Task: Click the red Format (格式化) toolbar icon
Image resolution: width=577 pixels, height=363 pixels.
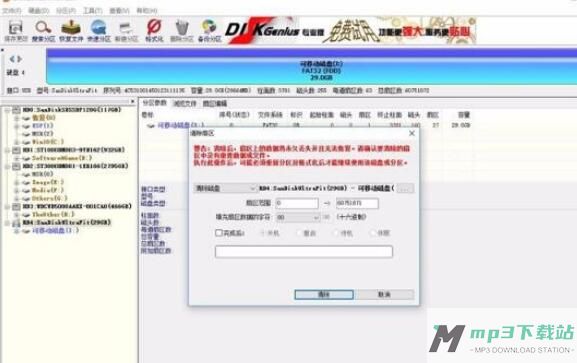Action: (x=154, y=27)
